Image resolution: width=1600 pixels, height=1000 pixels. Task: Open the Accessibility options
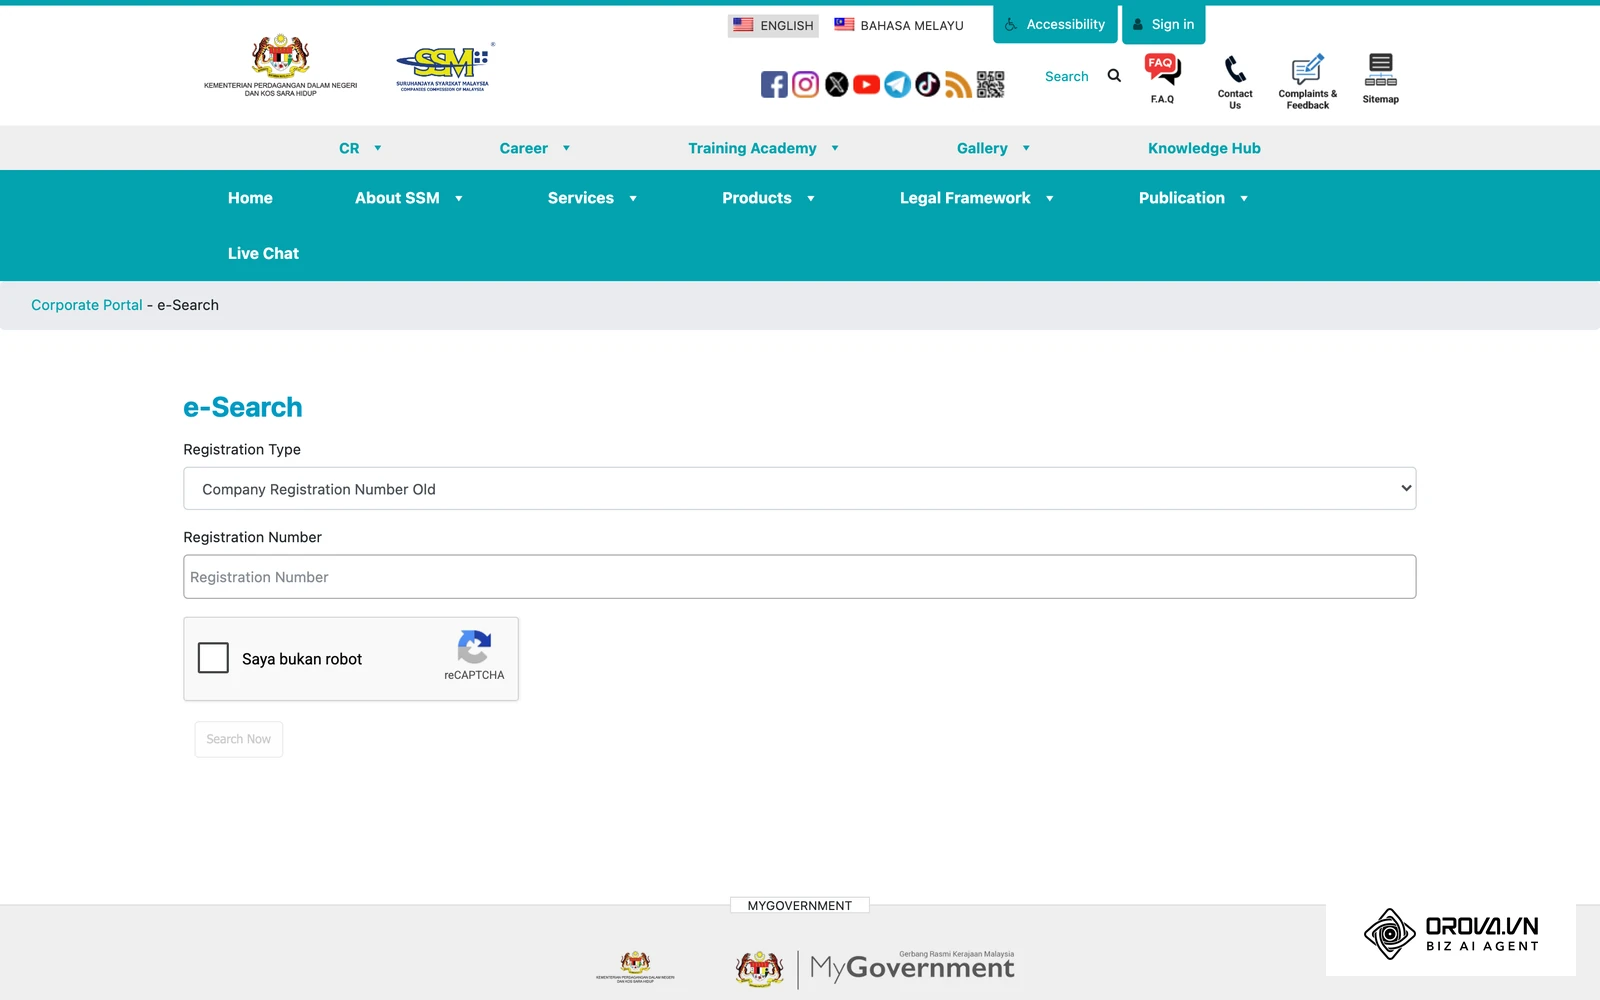[1055, 24]
